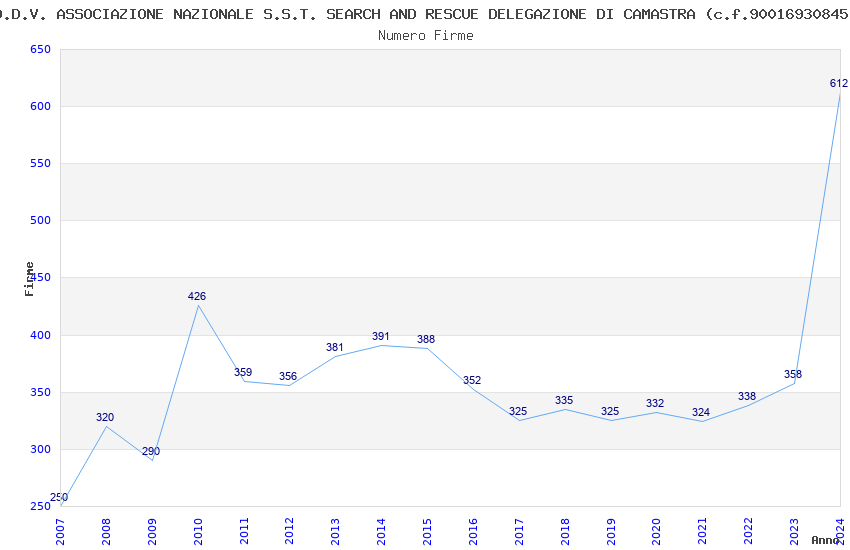Screen dimensions: 850x550
Task: Select the 391 data label above 2014
Action: (x=380, y=337)
